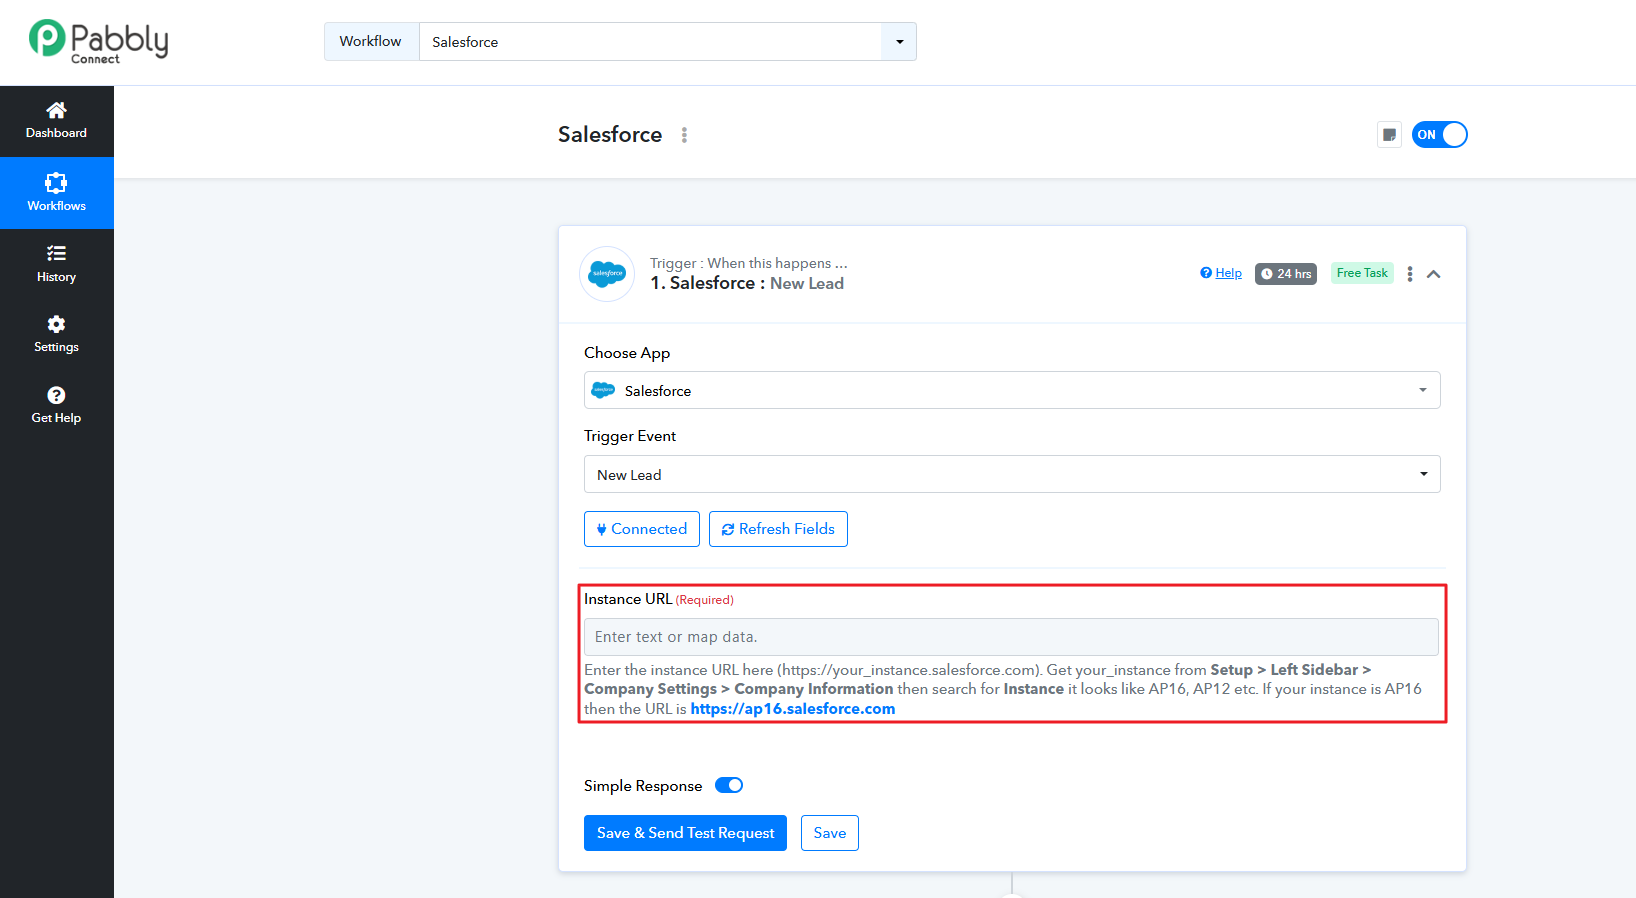1636x898 pixels.
Task: Go to Workflows in the sidebar
Action: [x=56, y=192]
